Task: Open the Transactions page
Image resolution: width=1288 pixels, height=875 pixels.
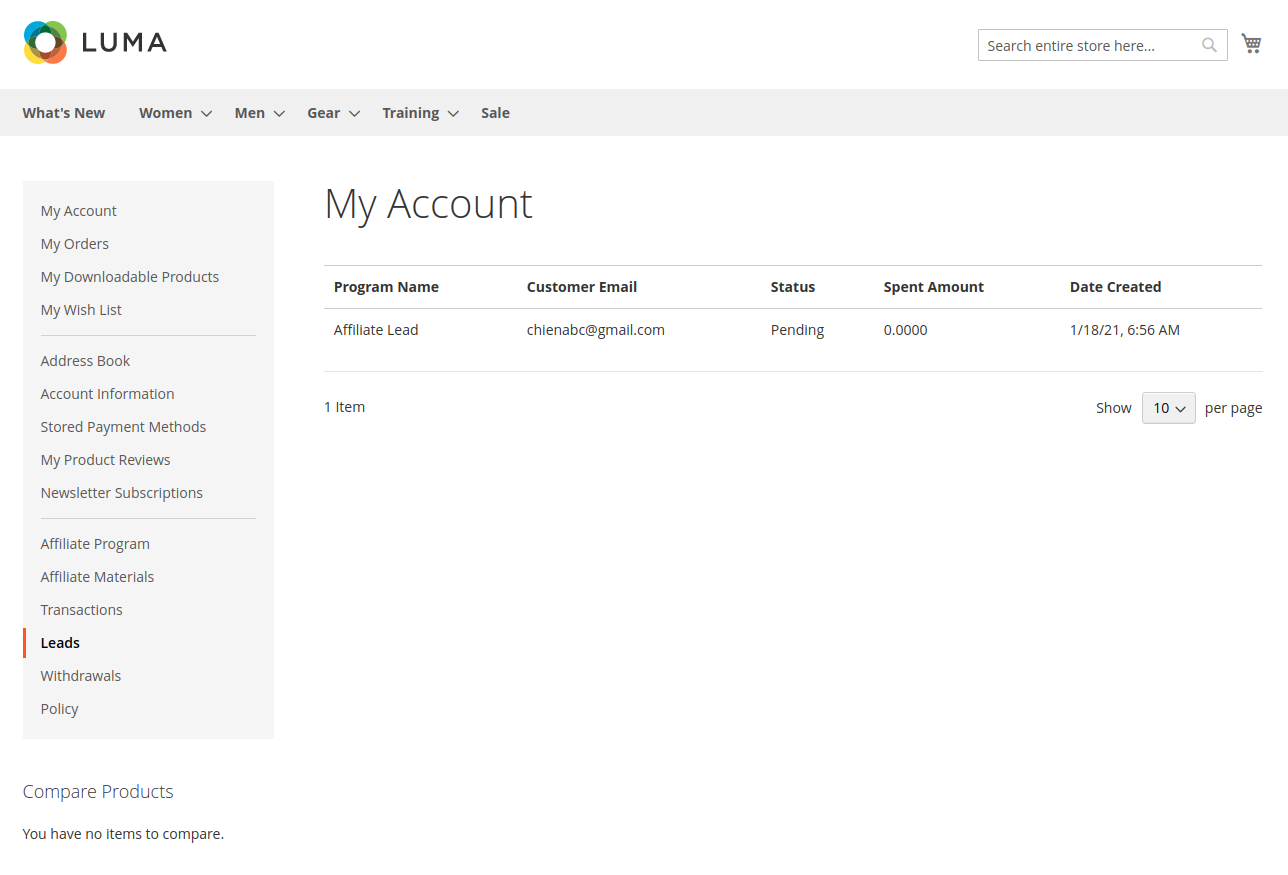Action: pos(81,610)
